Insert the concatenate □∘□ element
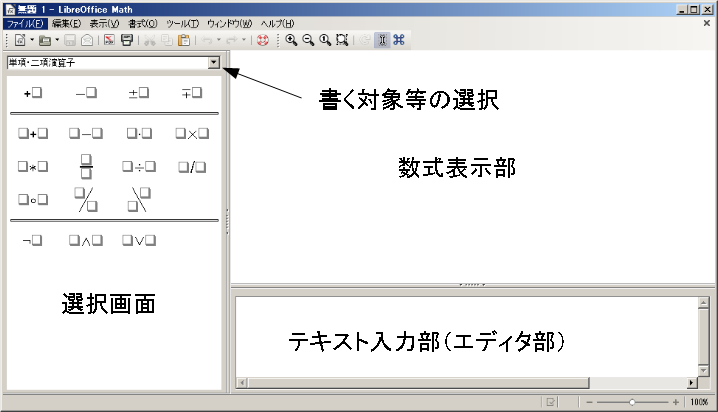Viewport: 718px width, 412px height. coord(33,200)
